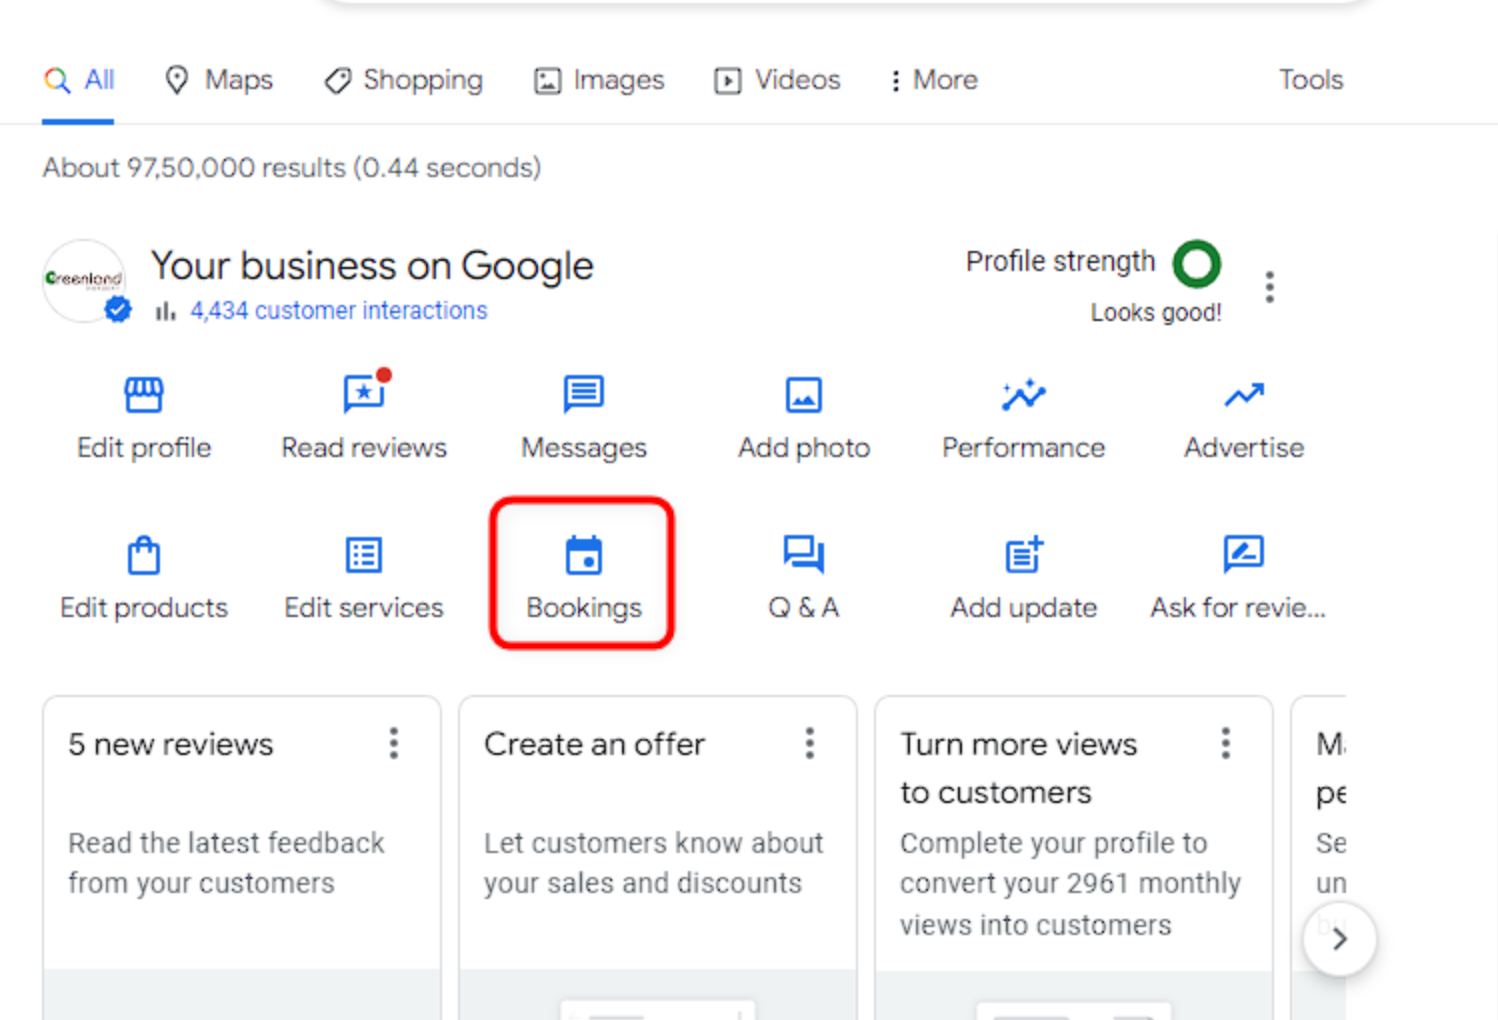Viewport: 1498px width, 1020px height.
Task: Select the Add photo icon
Action: [x=804, y=395]
